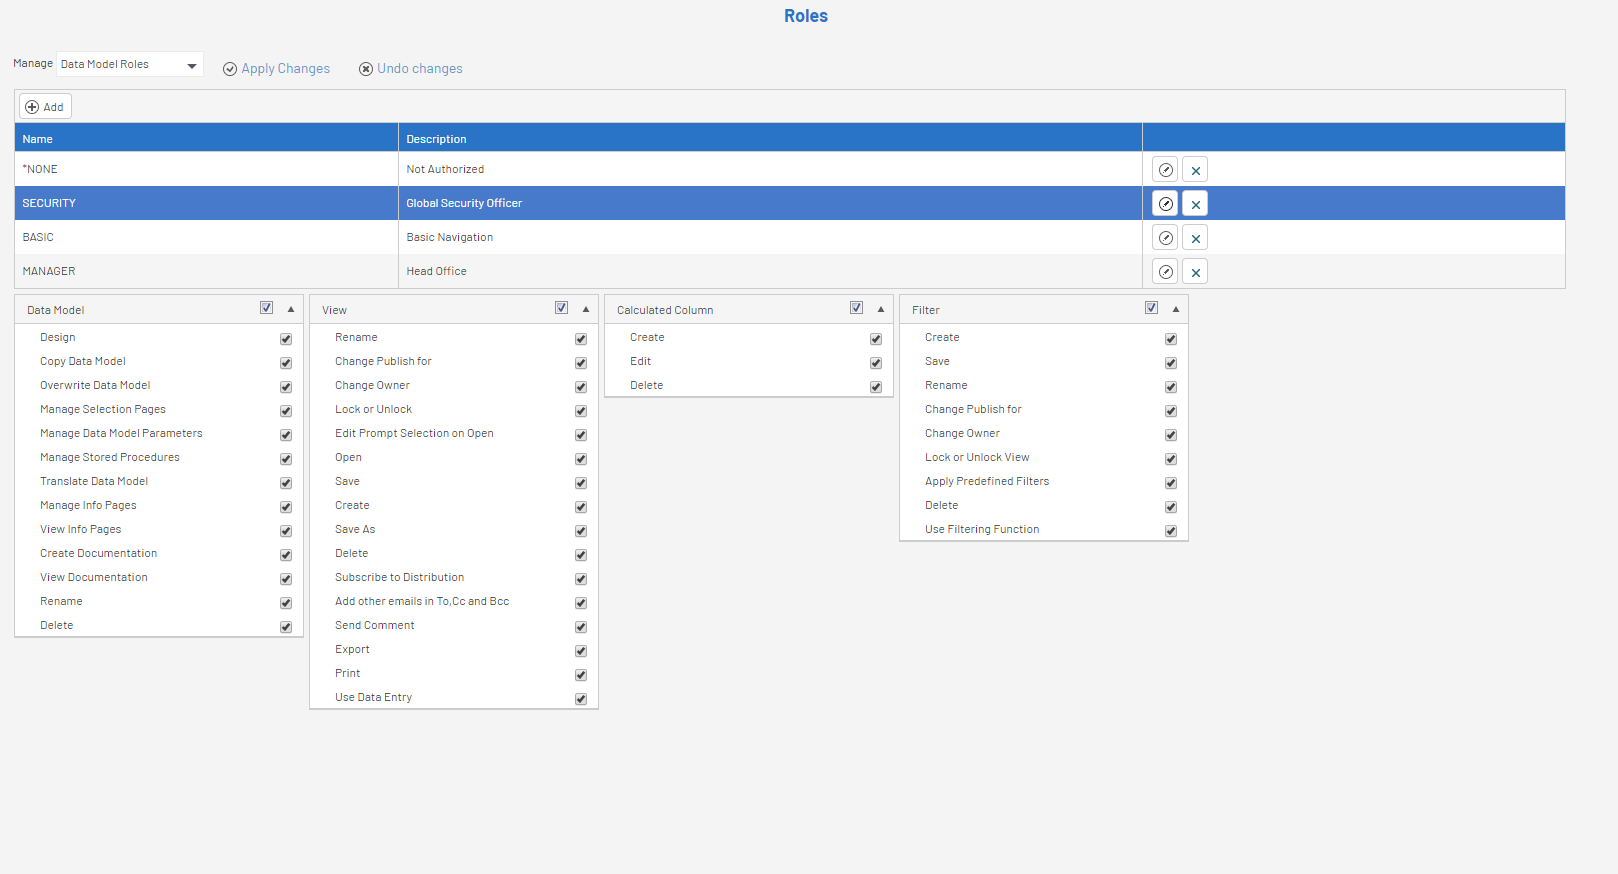Screen dimensions: 1618x874
Task: Open the Manage Data Model Roles dropdown
Action: pyautogui.click(x=130, y=65)
